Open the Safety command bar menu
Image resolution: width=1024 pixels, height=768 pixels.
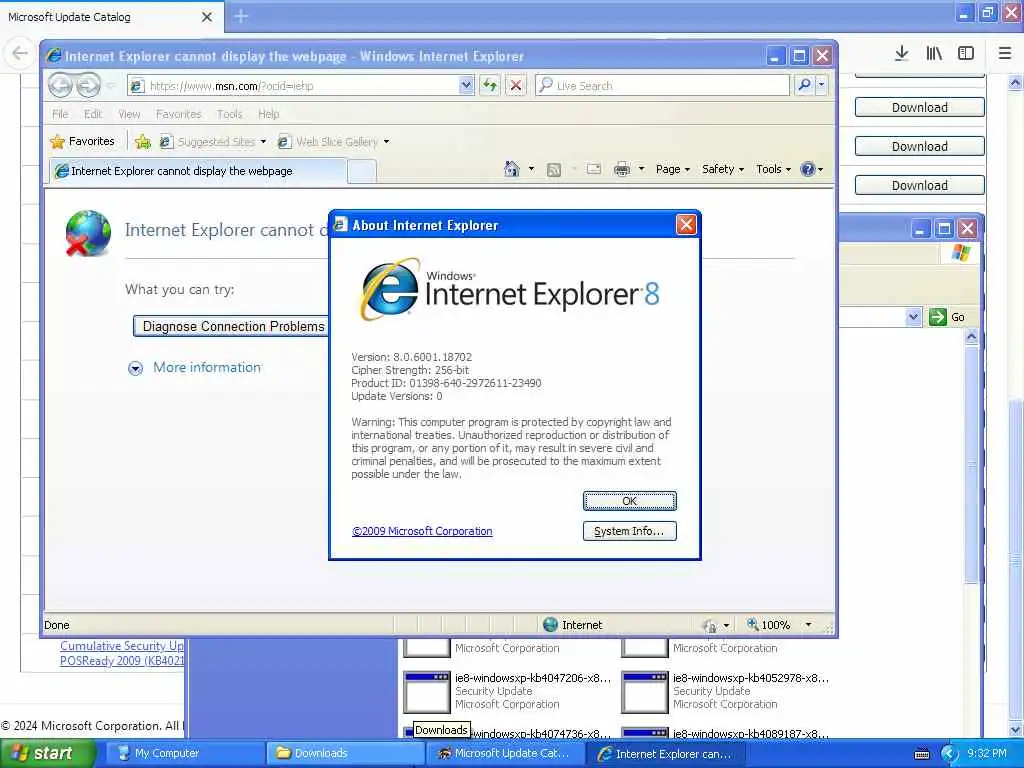[723, 169]
